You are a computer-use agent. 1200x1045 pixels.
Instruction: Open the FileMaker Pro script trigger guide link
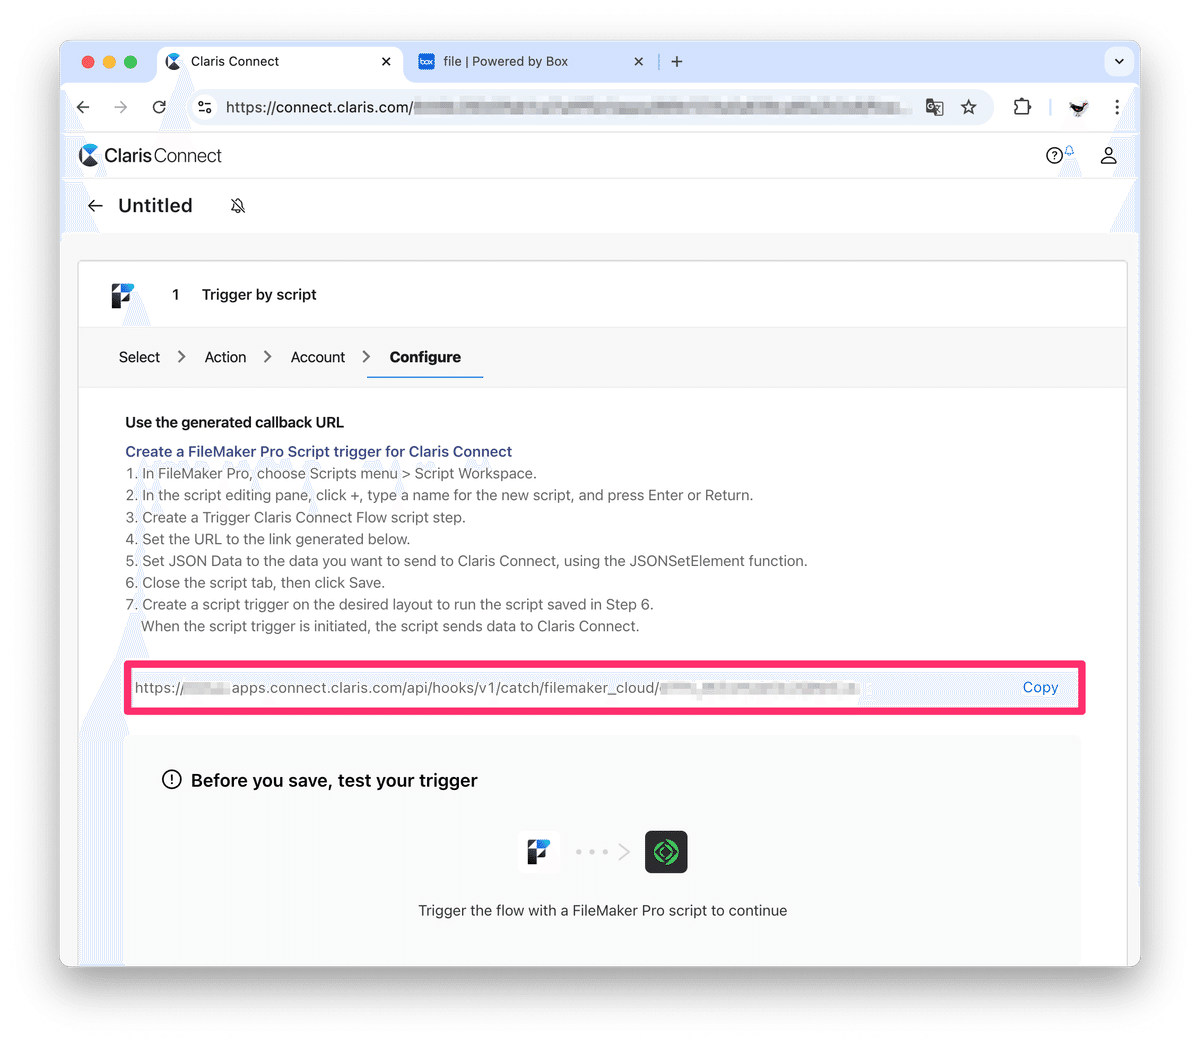tap(318, 451)
